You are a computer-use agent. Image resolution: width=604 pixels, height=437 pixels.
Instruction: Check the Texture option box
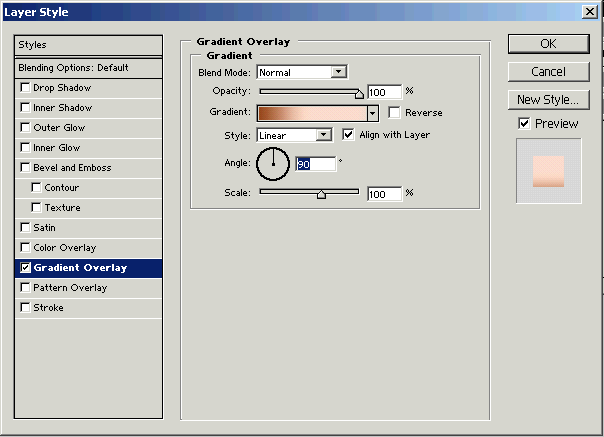pos(36,208)
